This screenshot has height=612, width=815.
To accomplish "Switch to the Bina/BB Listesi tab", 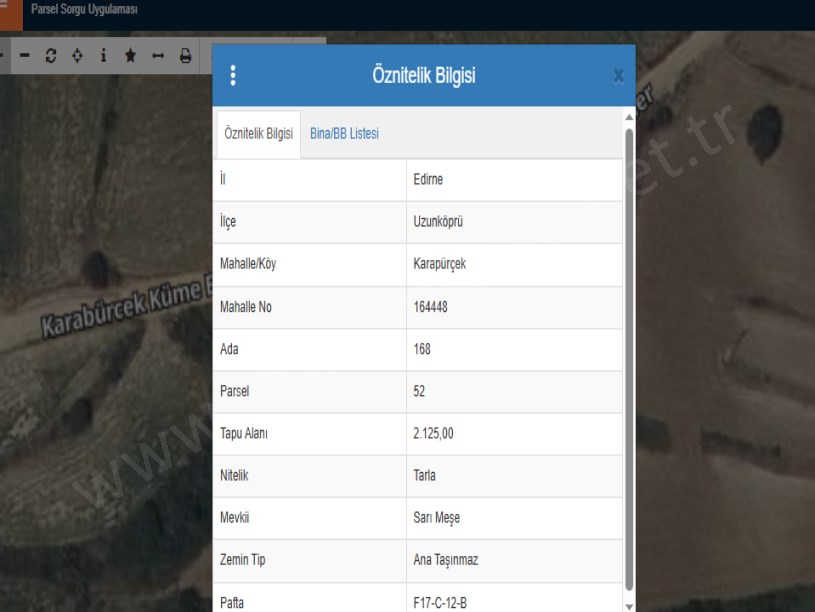I will point(344,134).
